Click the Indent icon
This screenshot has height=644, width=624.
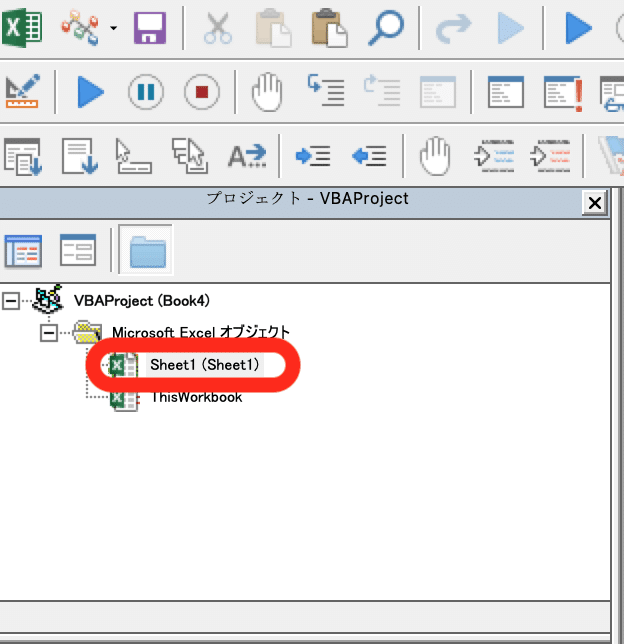(313, 156)
